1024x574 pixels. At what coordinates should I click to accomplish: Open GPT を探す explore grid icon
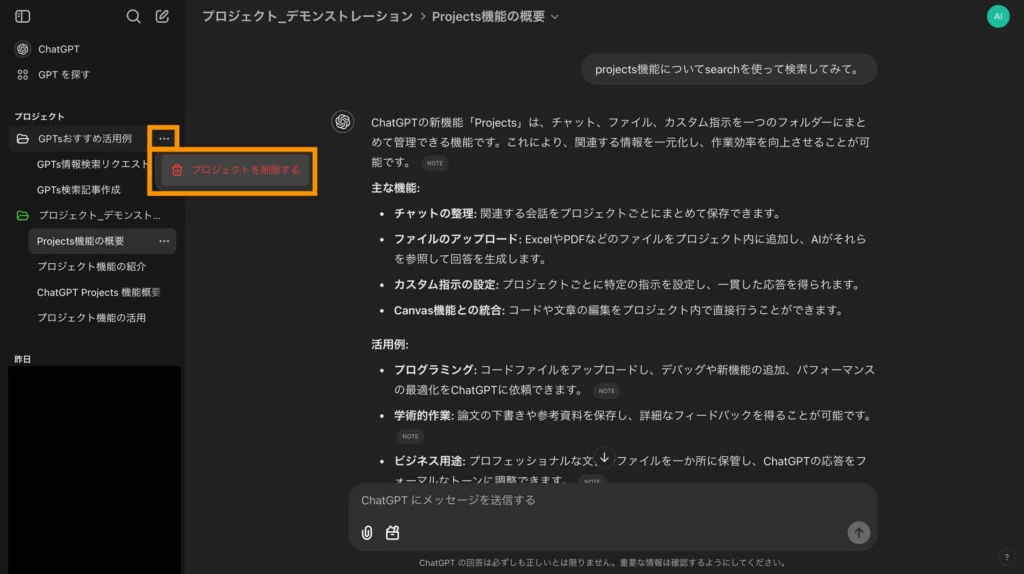23,75
